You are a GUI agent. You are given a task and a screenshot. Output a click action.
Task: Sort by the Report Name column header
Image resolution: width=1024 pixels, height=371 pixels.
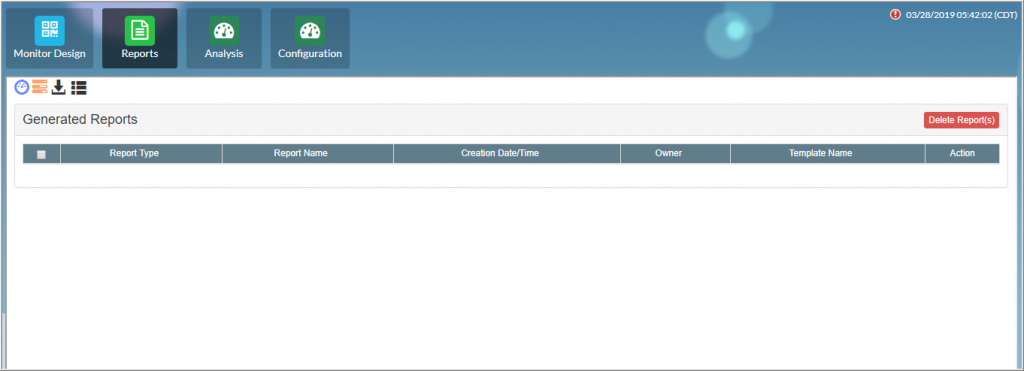(300, 153)
